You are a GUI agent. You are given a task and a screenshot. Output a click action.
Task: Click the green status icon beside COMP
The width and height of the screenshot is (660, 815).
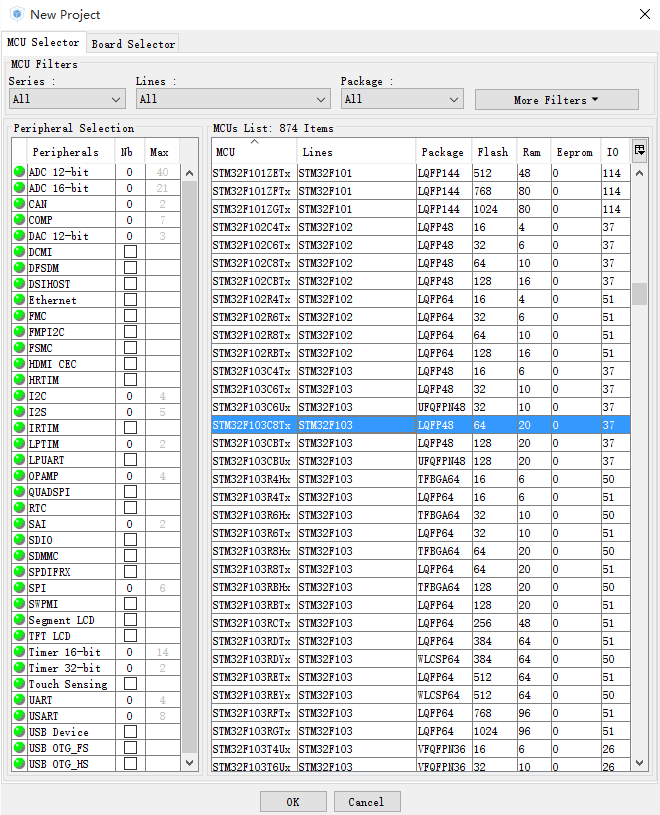19,219
